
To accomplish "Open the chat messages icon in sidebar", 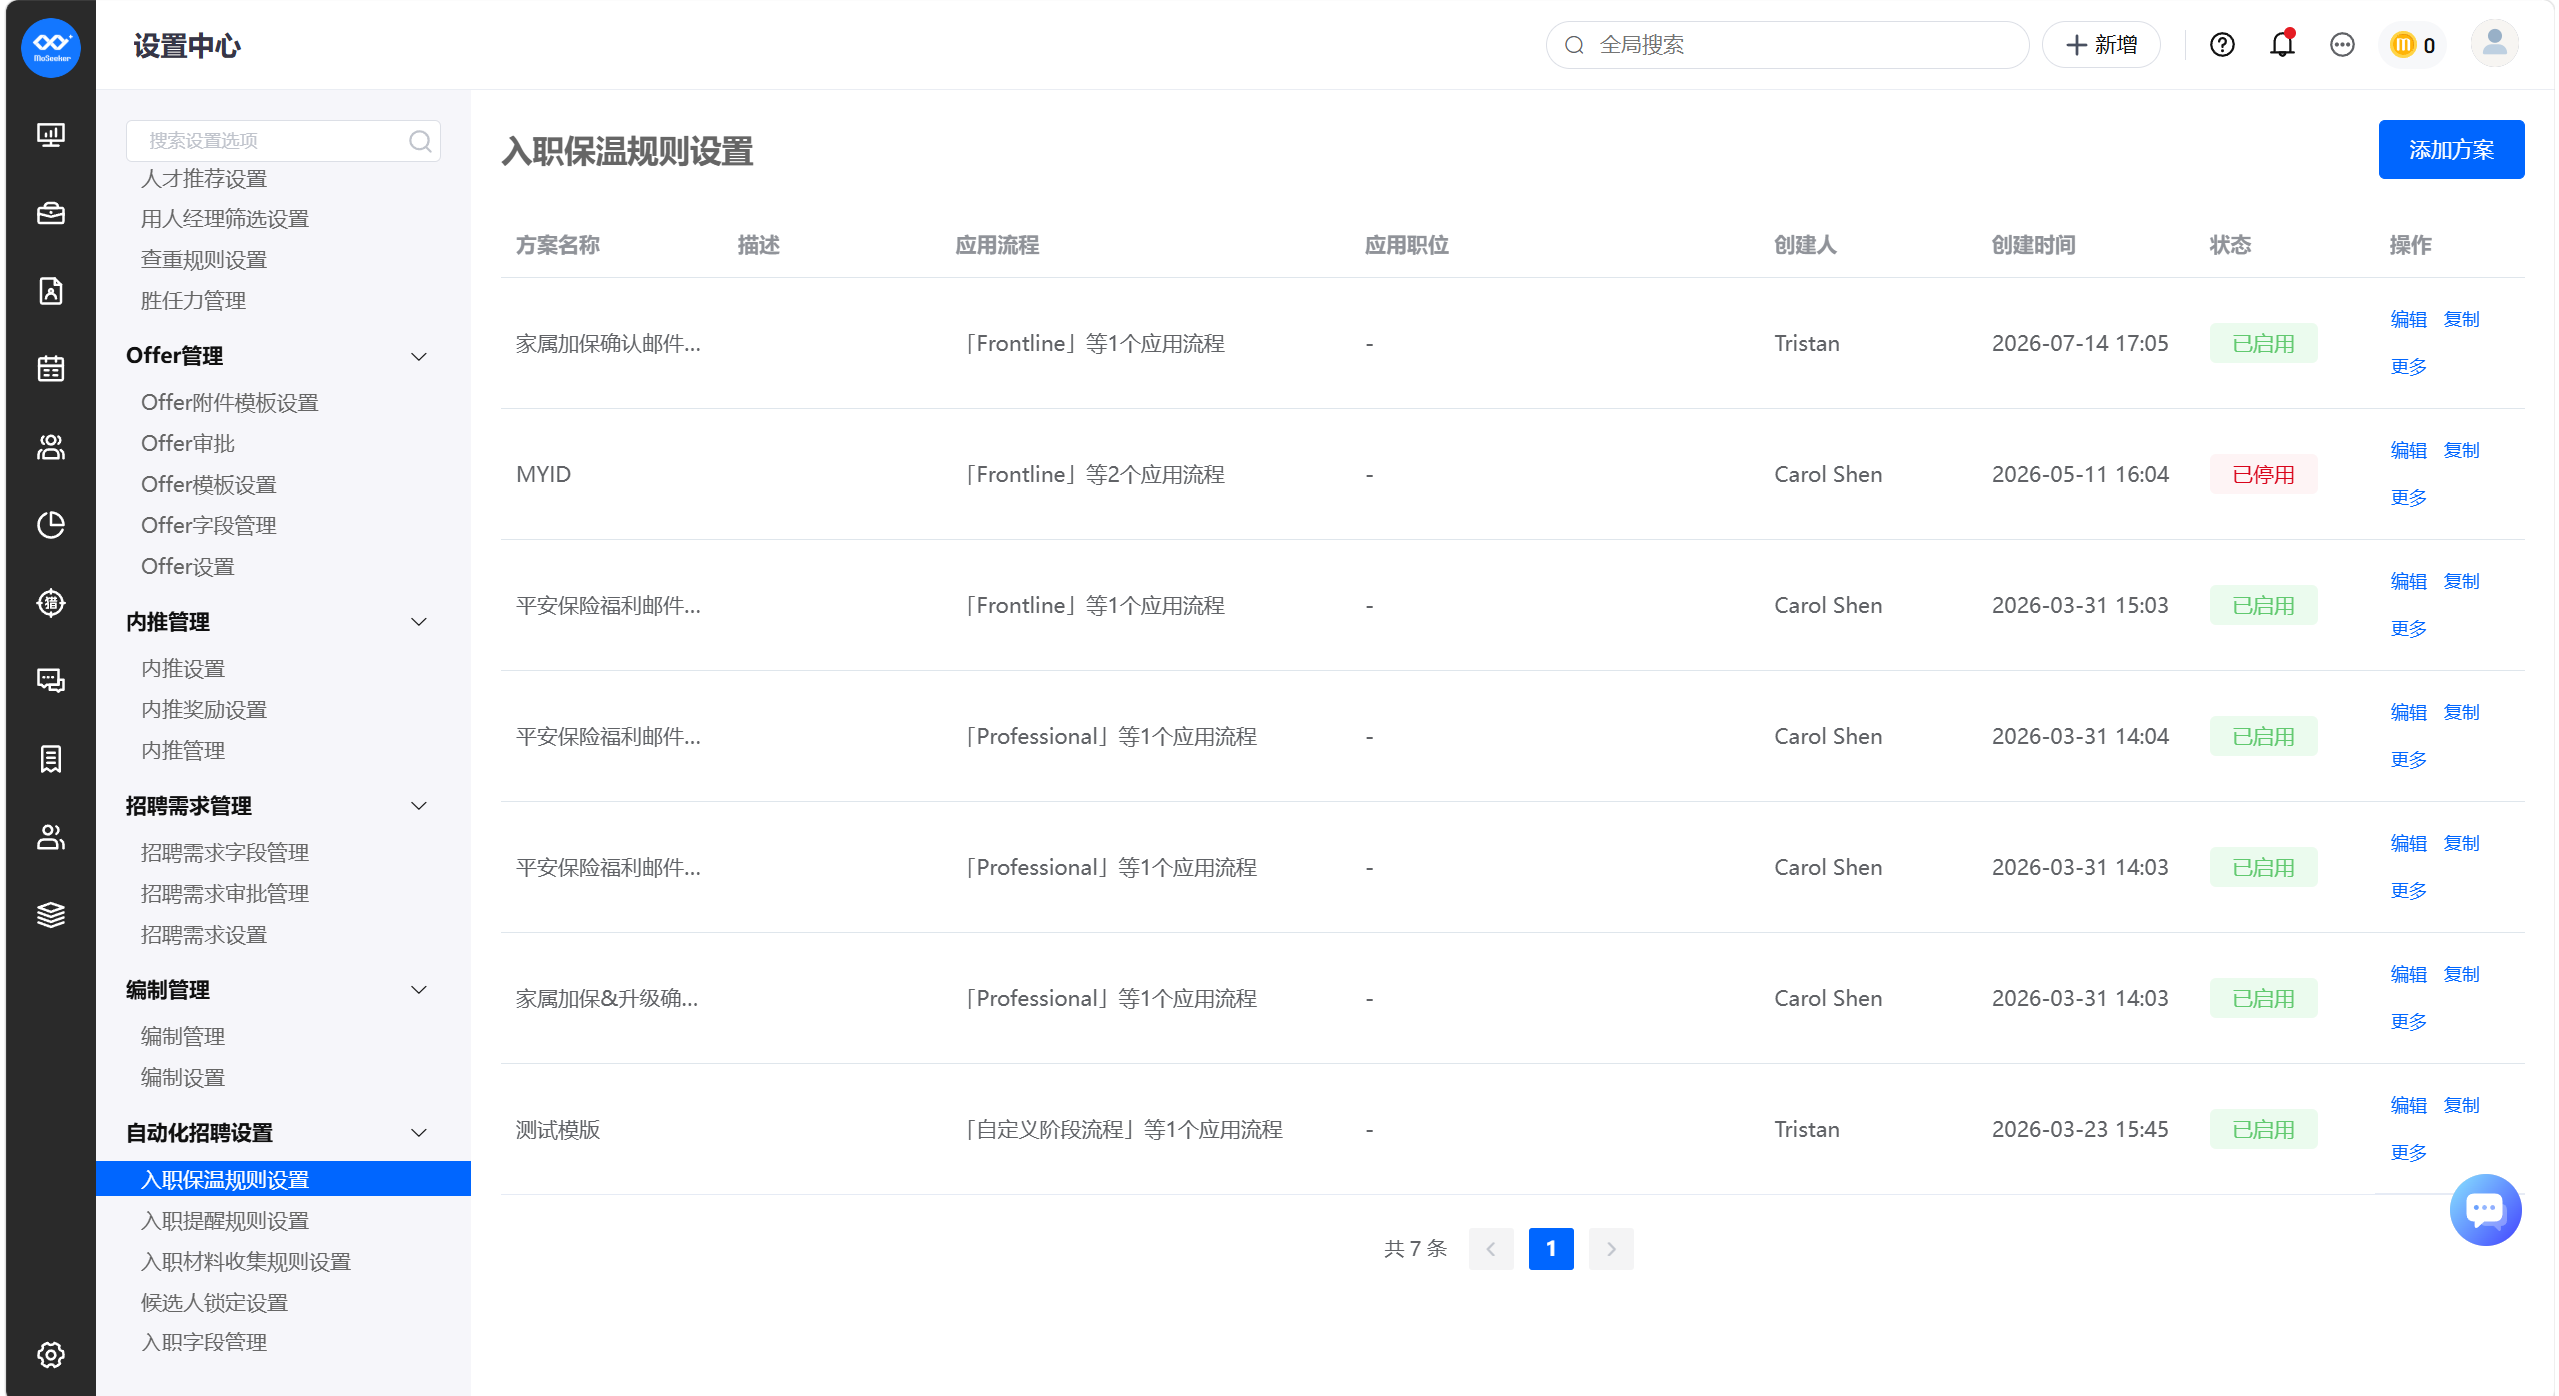I will (51, 681).
